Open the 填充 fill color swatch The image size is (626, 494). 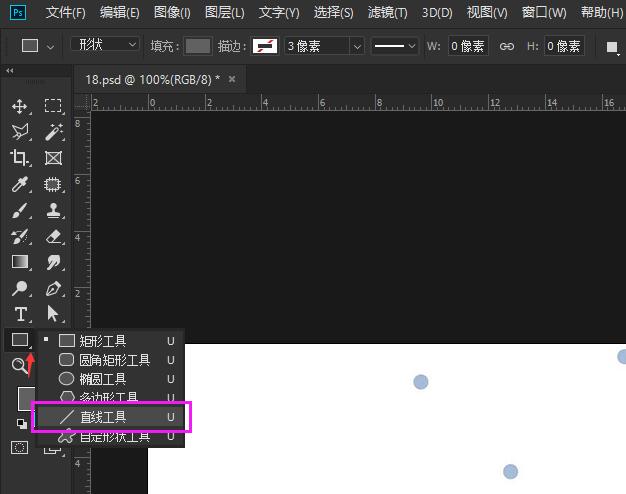click(198, 46)
